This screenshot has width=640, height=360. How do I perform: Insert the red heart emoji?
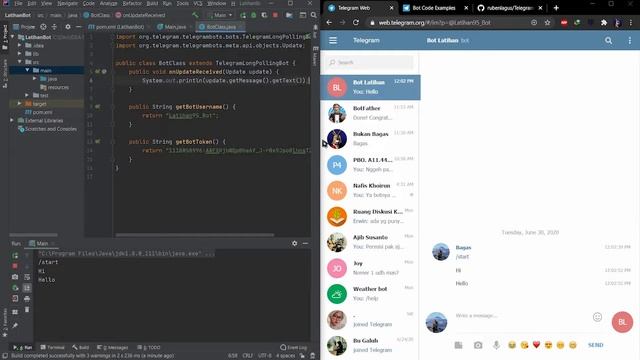[x=536, y=345]
